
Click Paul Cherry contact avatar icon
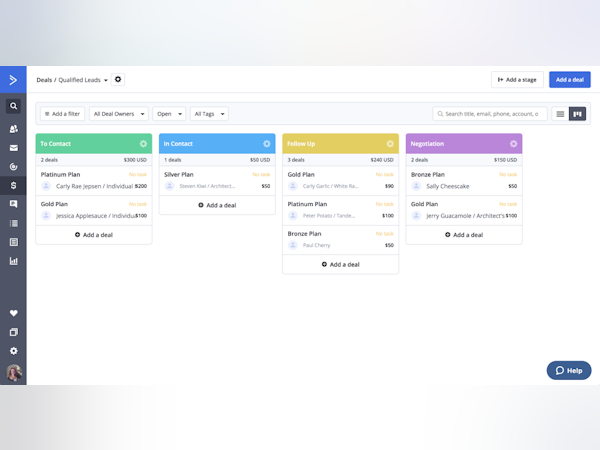point(293,245)
